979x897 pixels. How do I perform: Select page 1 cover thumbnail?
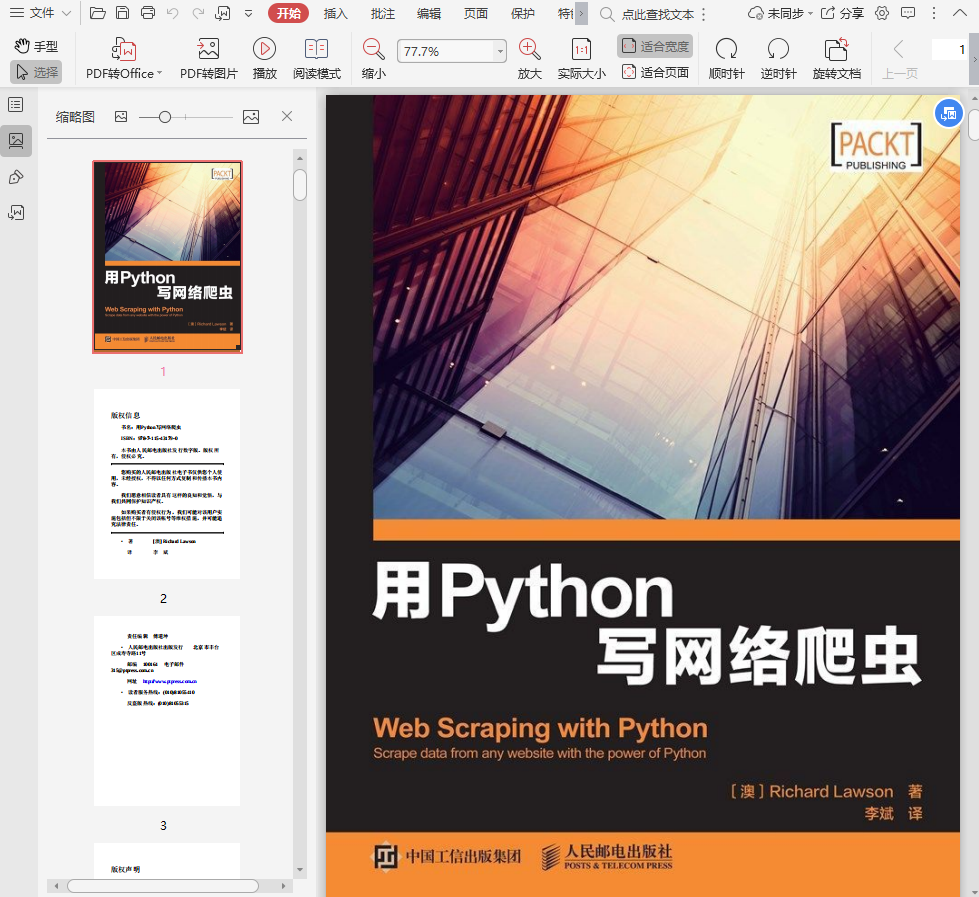[x=167, y=257]
